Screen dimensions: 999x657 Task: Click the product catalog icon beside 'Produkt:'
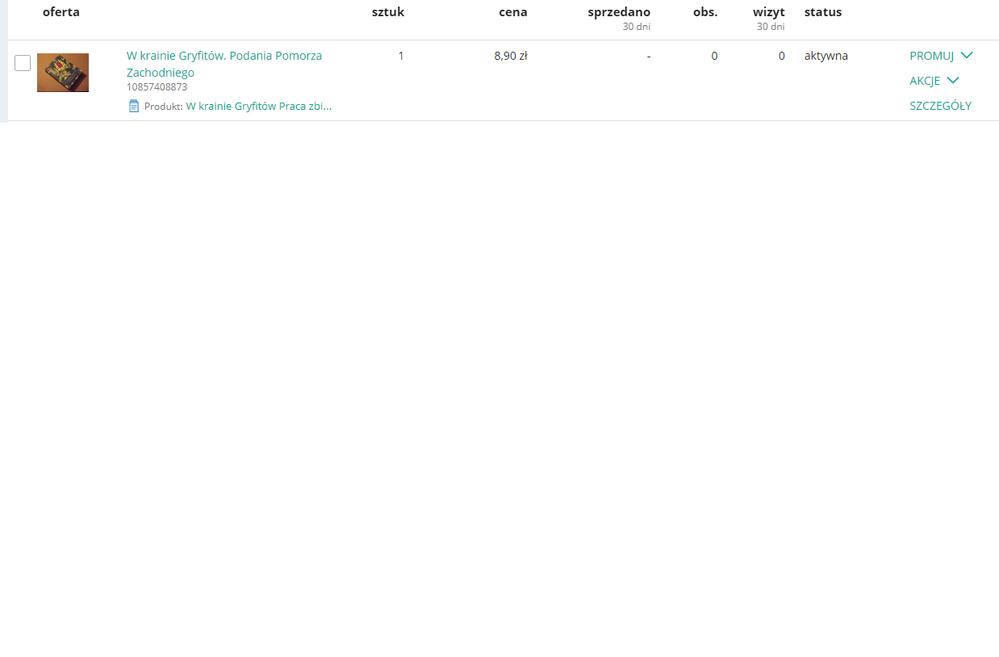[134, 106]
